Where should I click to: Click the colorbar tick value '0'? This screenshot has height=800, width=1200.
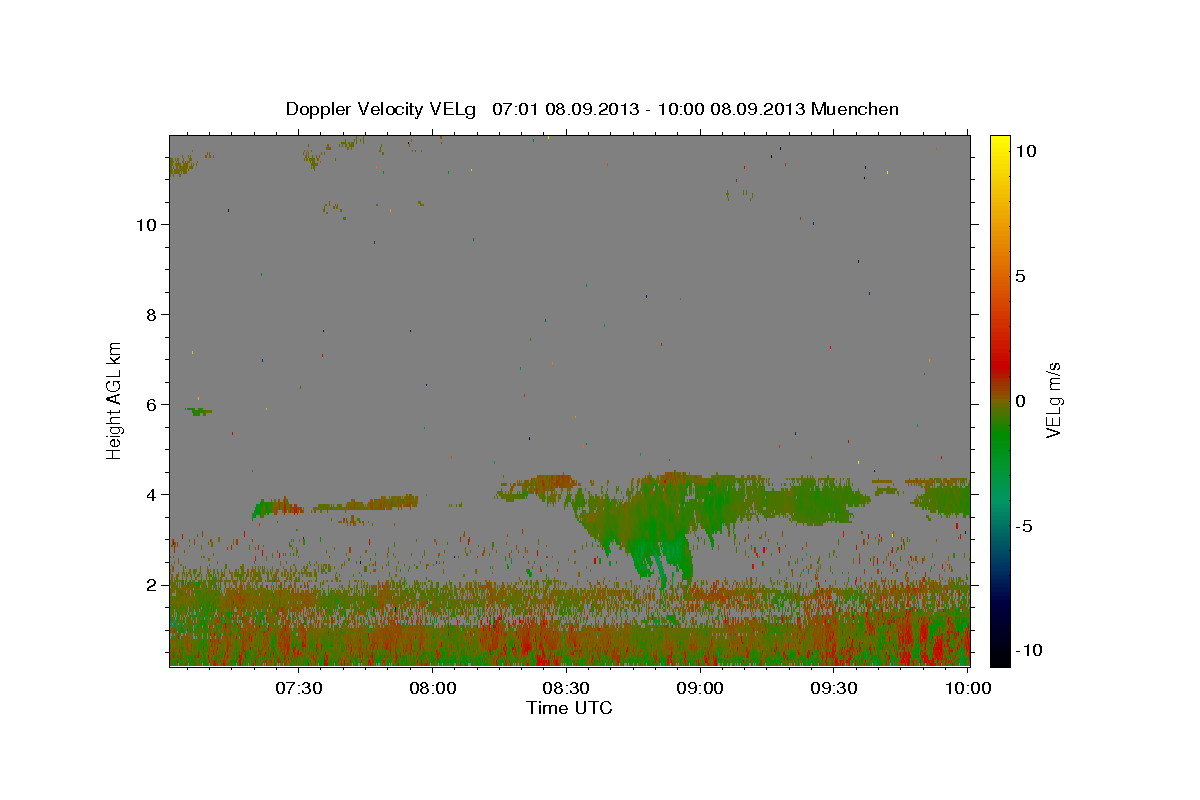[1020, 401]
